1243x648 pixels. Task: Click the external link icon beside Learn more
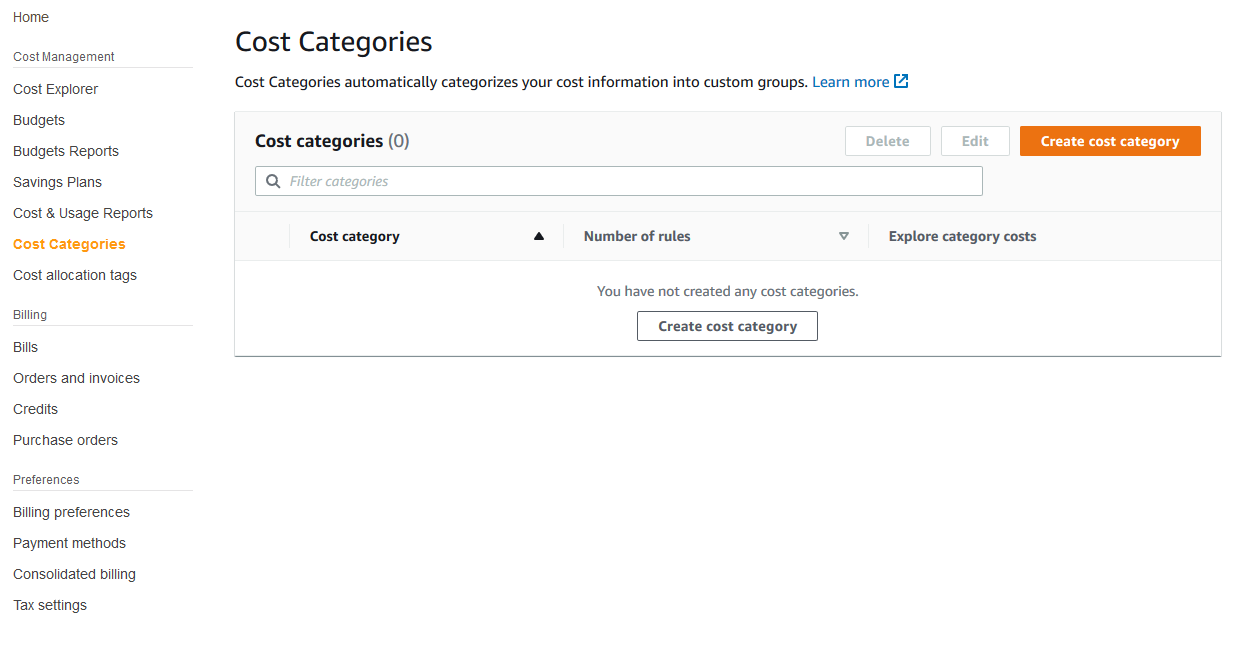pos(899,81)
